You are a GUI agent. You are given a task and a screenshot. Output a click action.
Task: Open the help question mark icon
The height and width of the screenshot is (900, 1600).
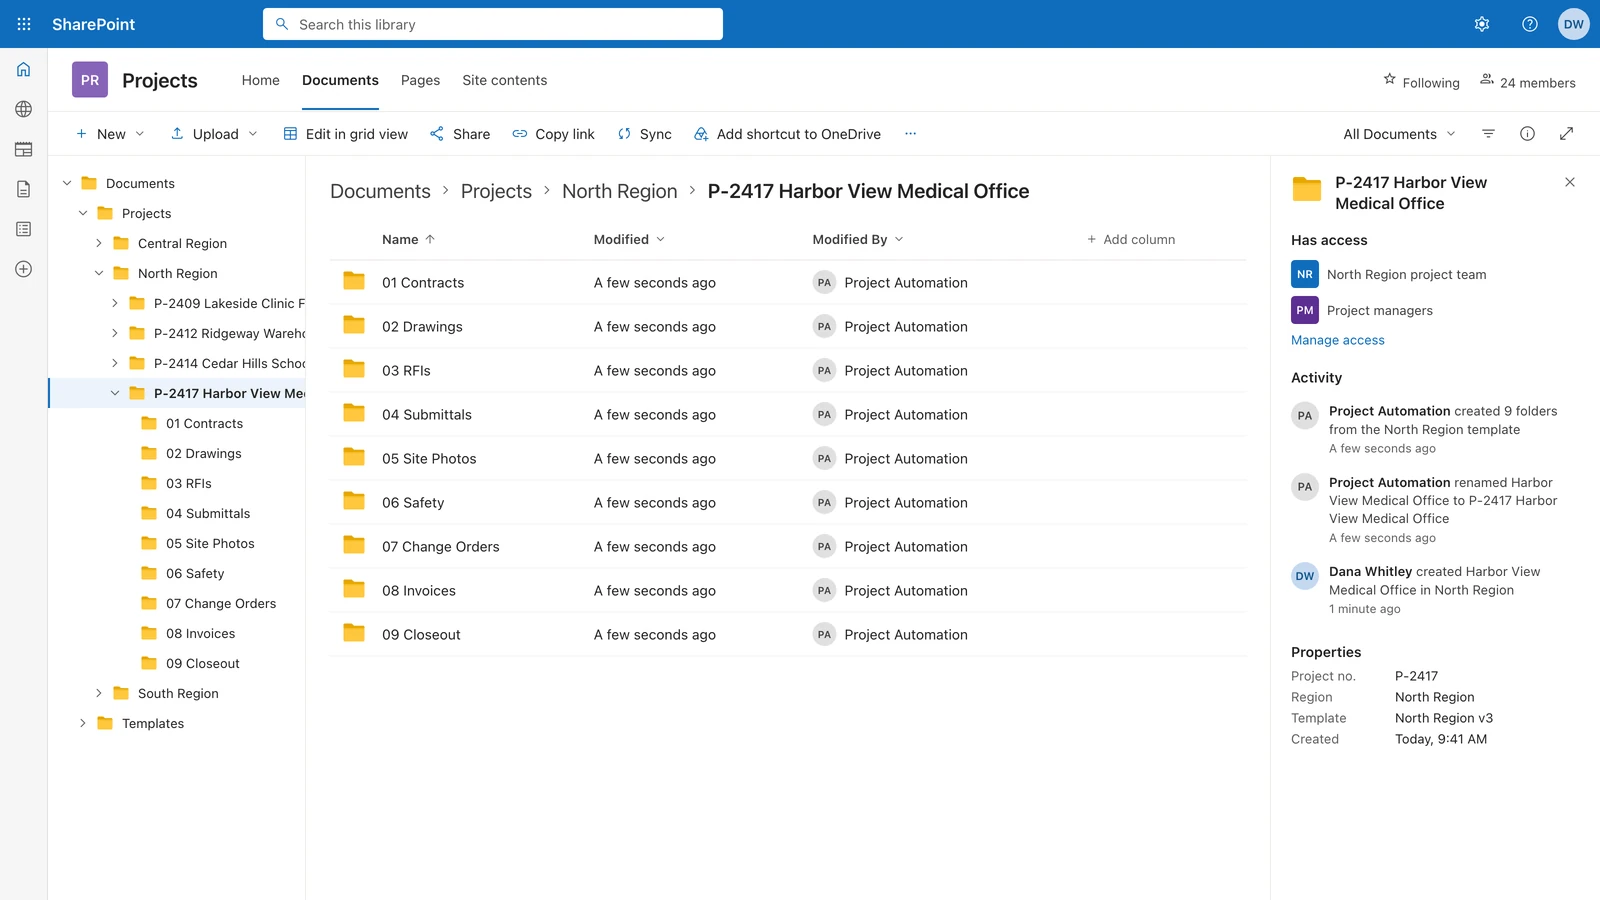[1530, 24]
